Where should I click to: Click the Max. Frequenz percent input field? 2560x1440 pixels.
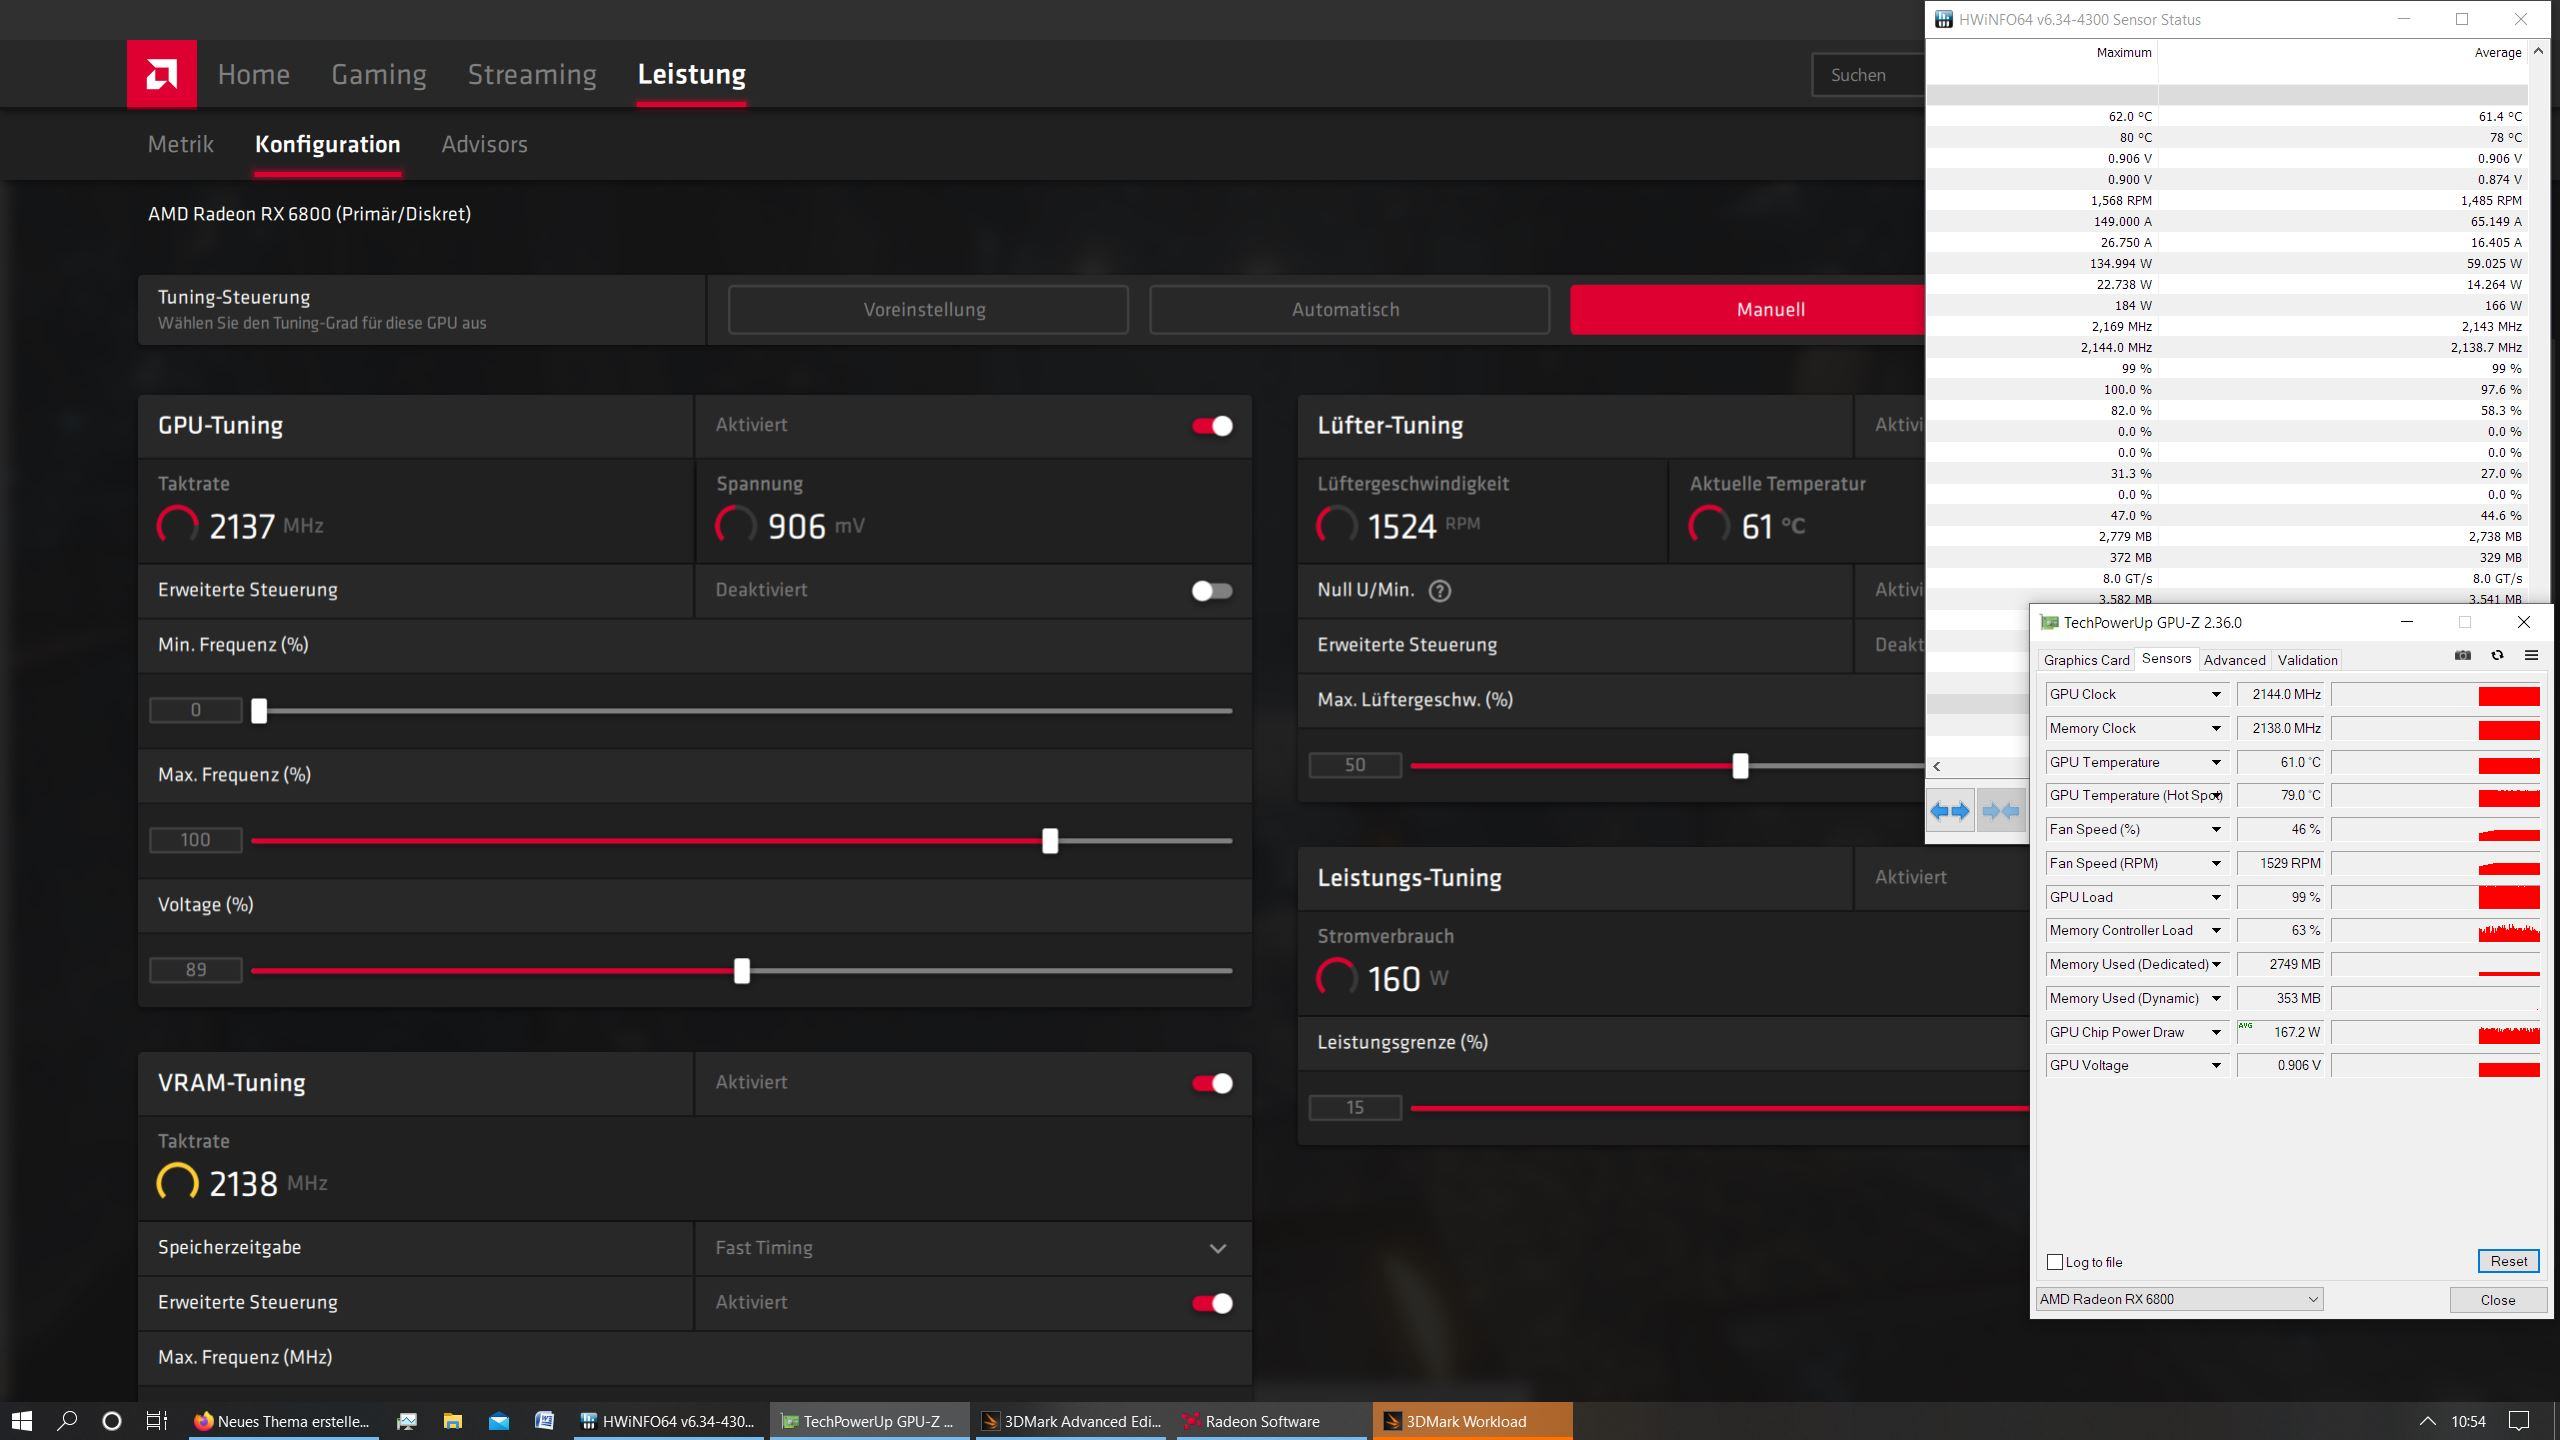[196, 840]
